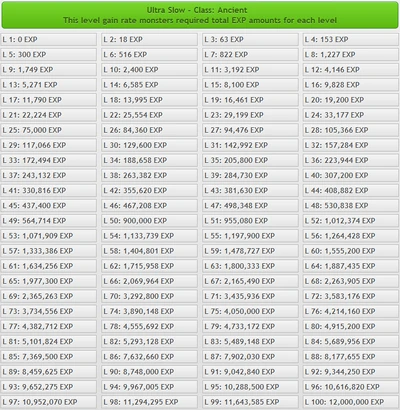Screen dimensions: 400x410
Task: Select the L 20: 19,200 EXP box
Action: click(x=351, y=100)
